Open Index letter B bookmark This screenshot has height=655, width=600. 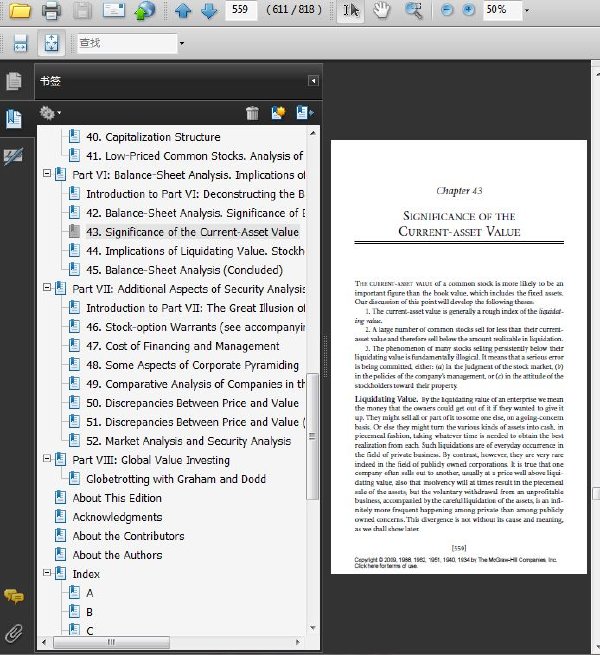click(x=89, y=612)
